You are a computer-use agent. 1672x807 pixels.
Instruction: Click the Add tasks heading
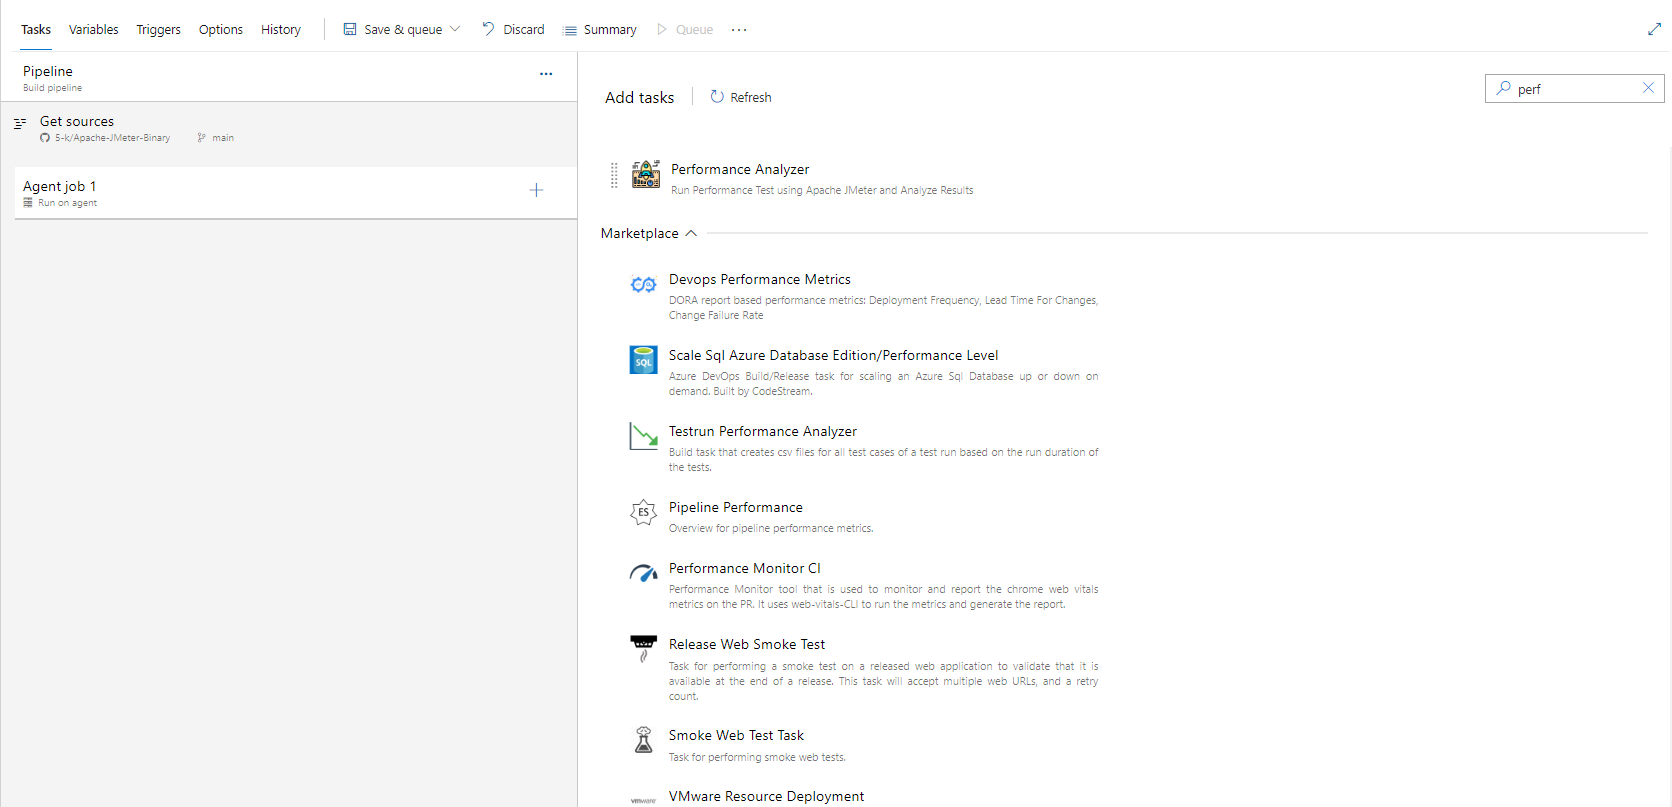point(640,97)
